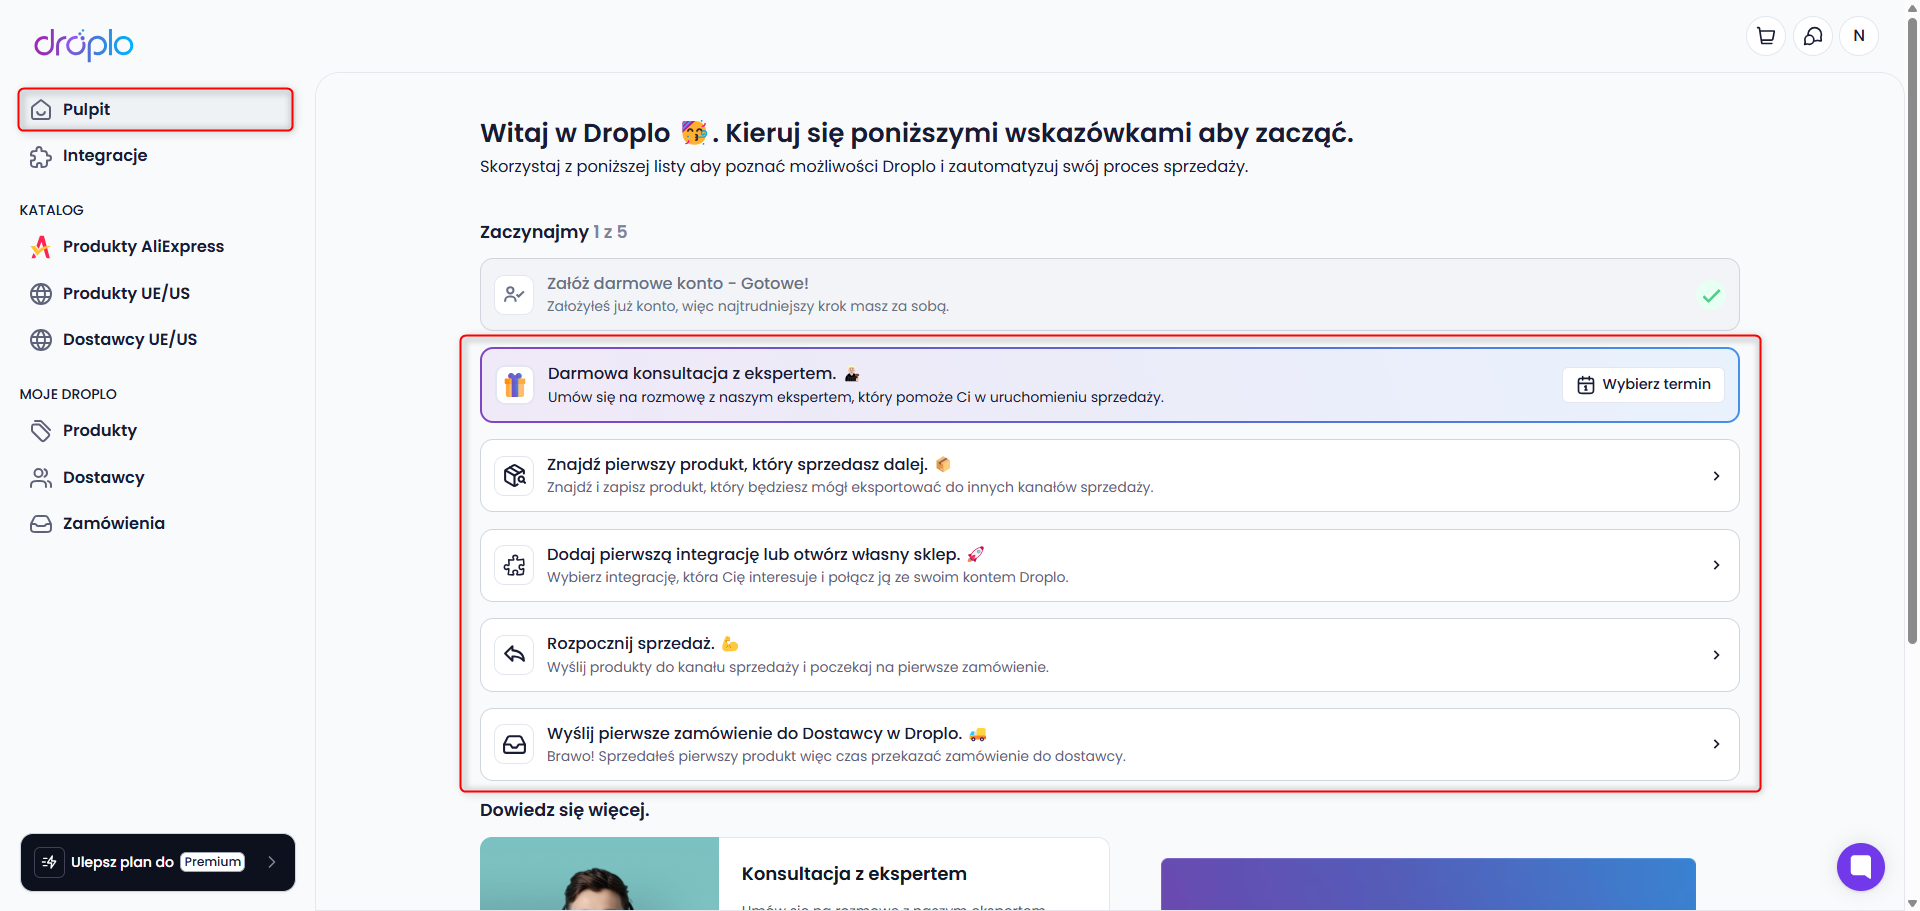Open Produkty AliExpress catalog
The image size is (1920, 911).
156,247
